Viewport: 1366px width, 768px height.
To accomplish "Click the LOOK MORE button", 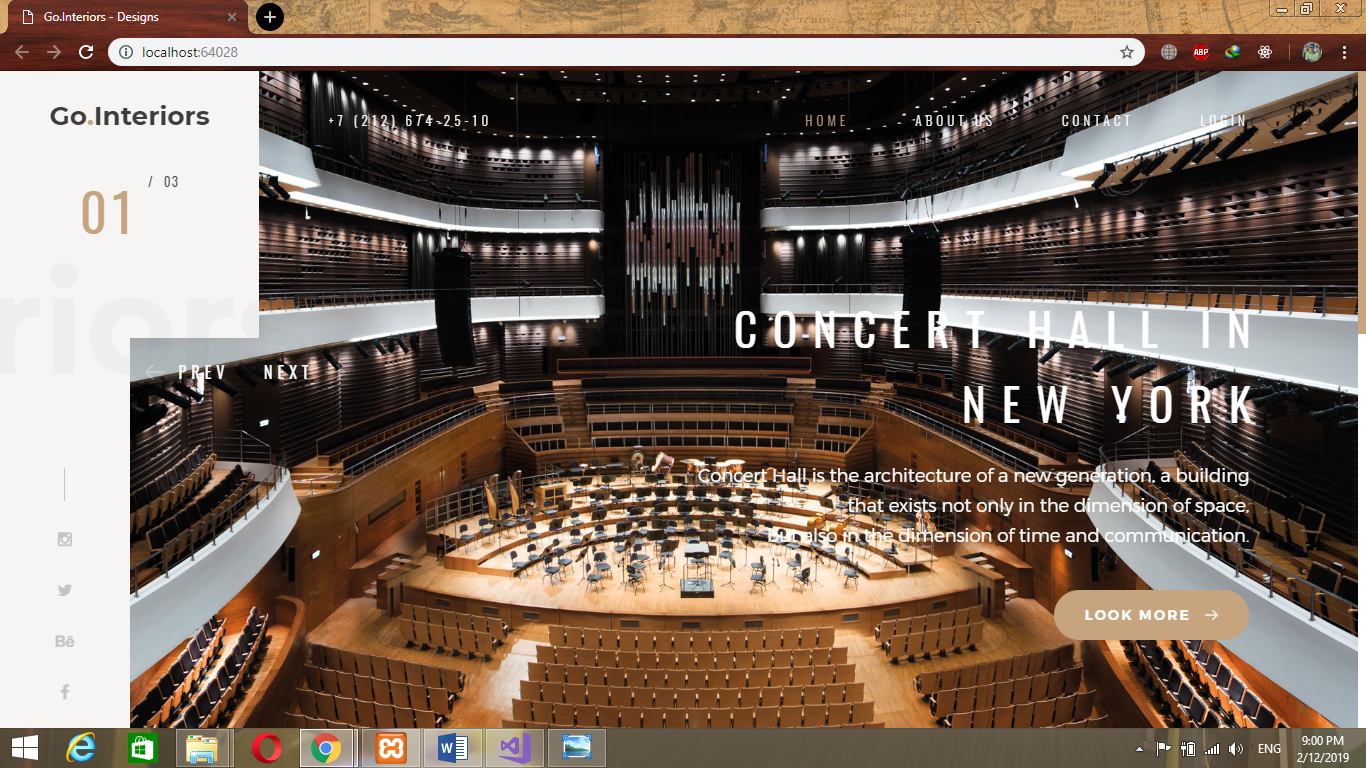I will pyautogui.click(x=1151, y=615).
